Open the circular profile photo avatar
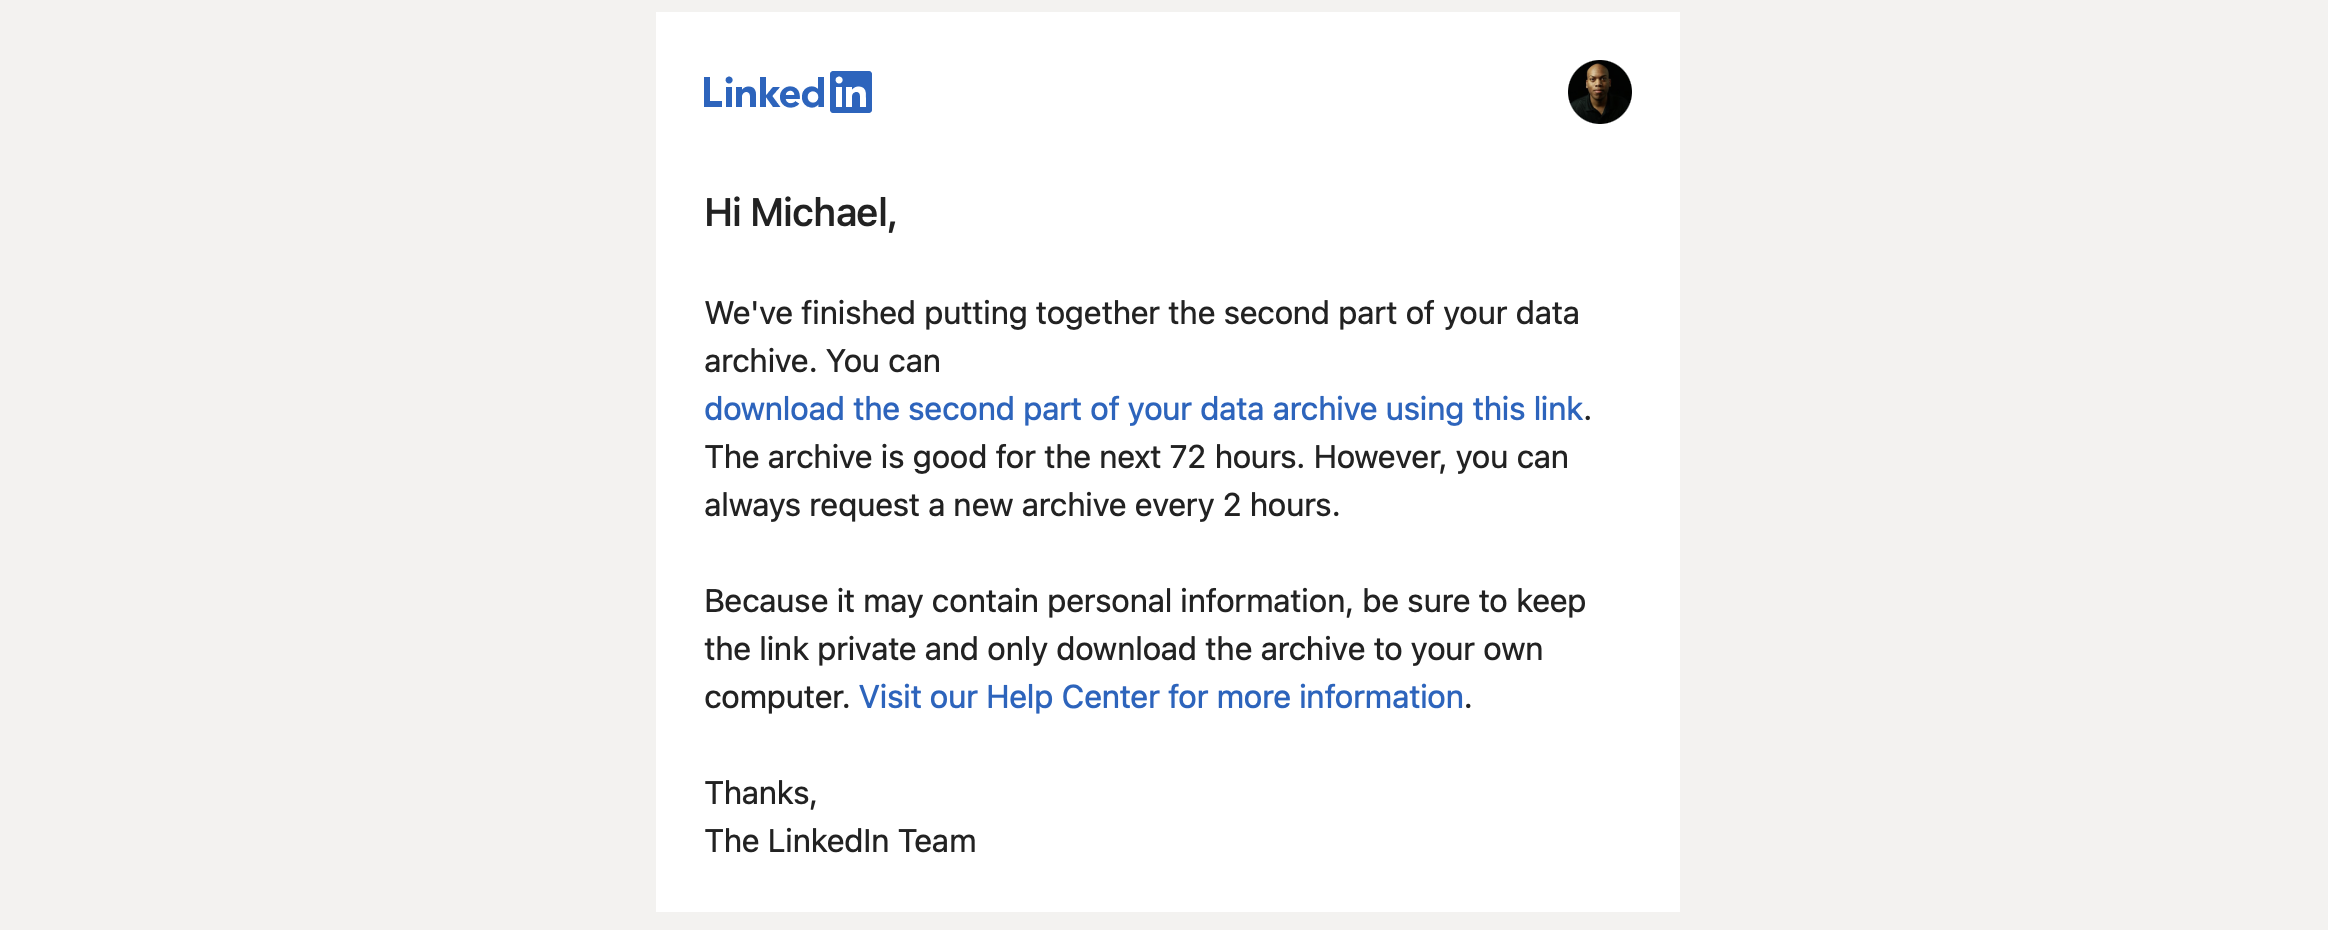Viewport: 2328px width, 930px height. (1599, 92)
